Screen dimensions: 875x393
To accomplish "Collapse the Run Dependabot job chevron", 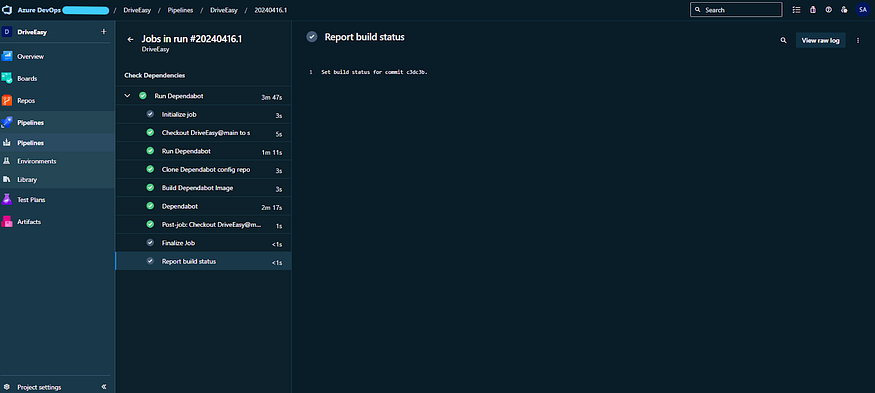I will tap(127, 96).
